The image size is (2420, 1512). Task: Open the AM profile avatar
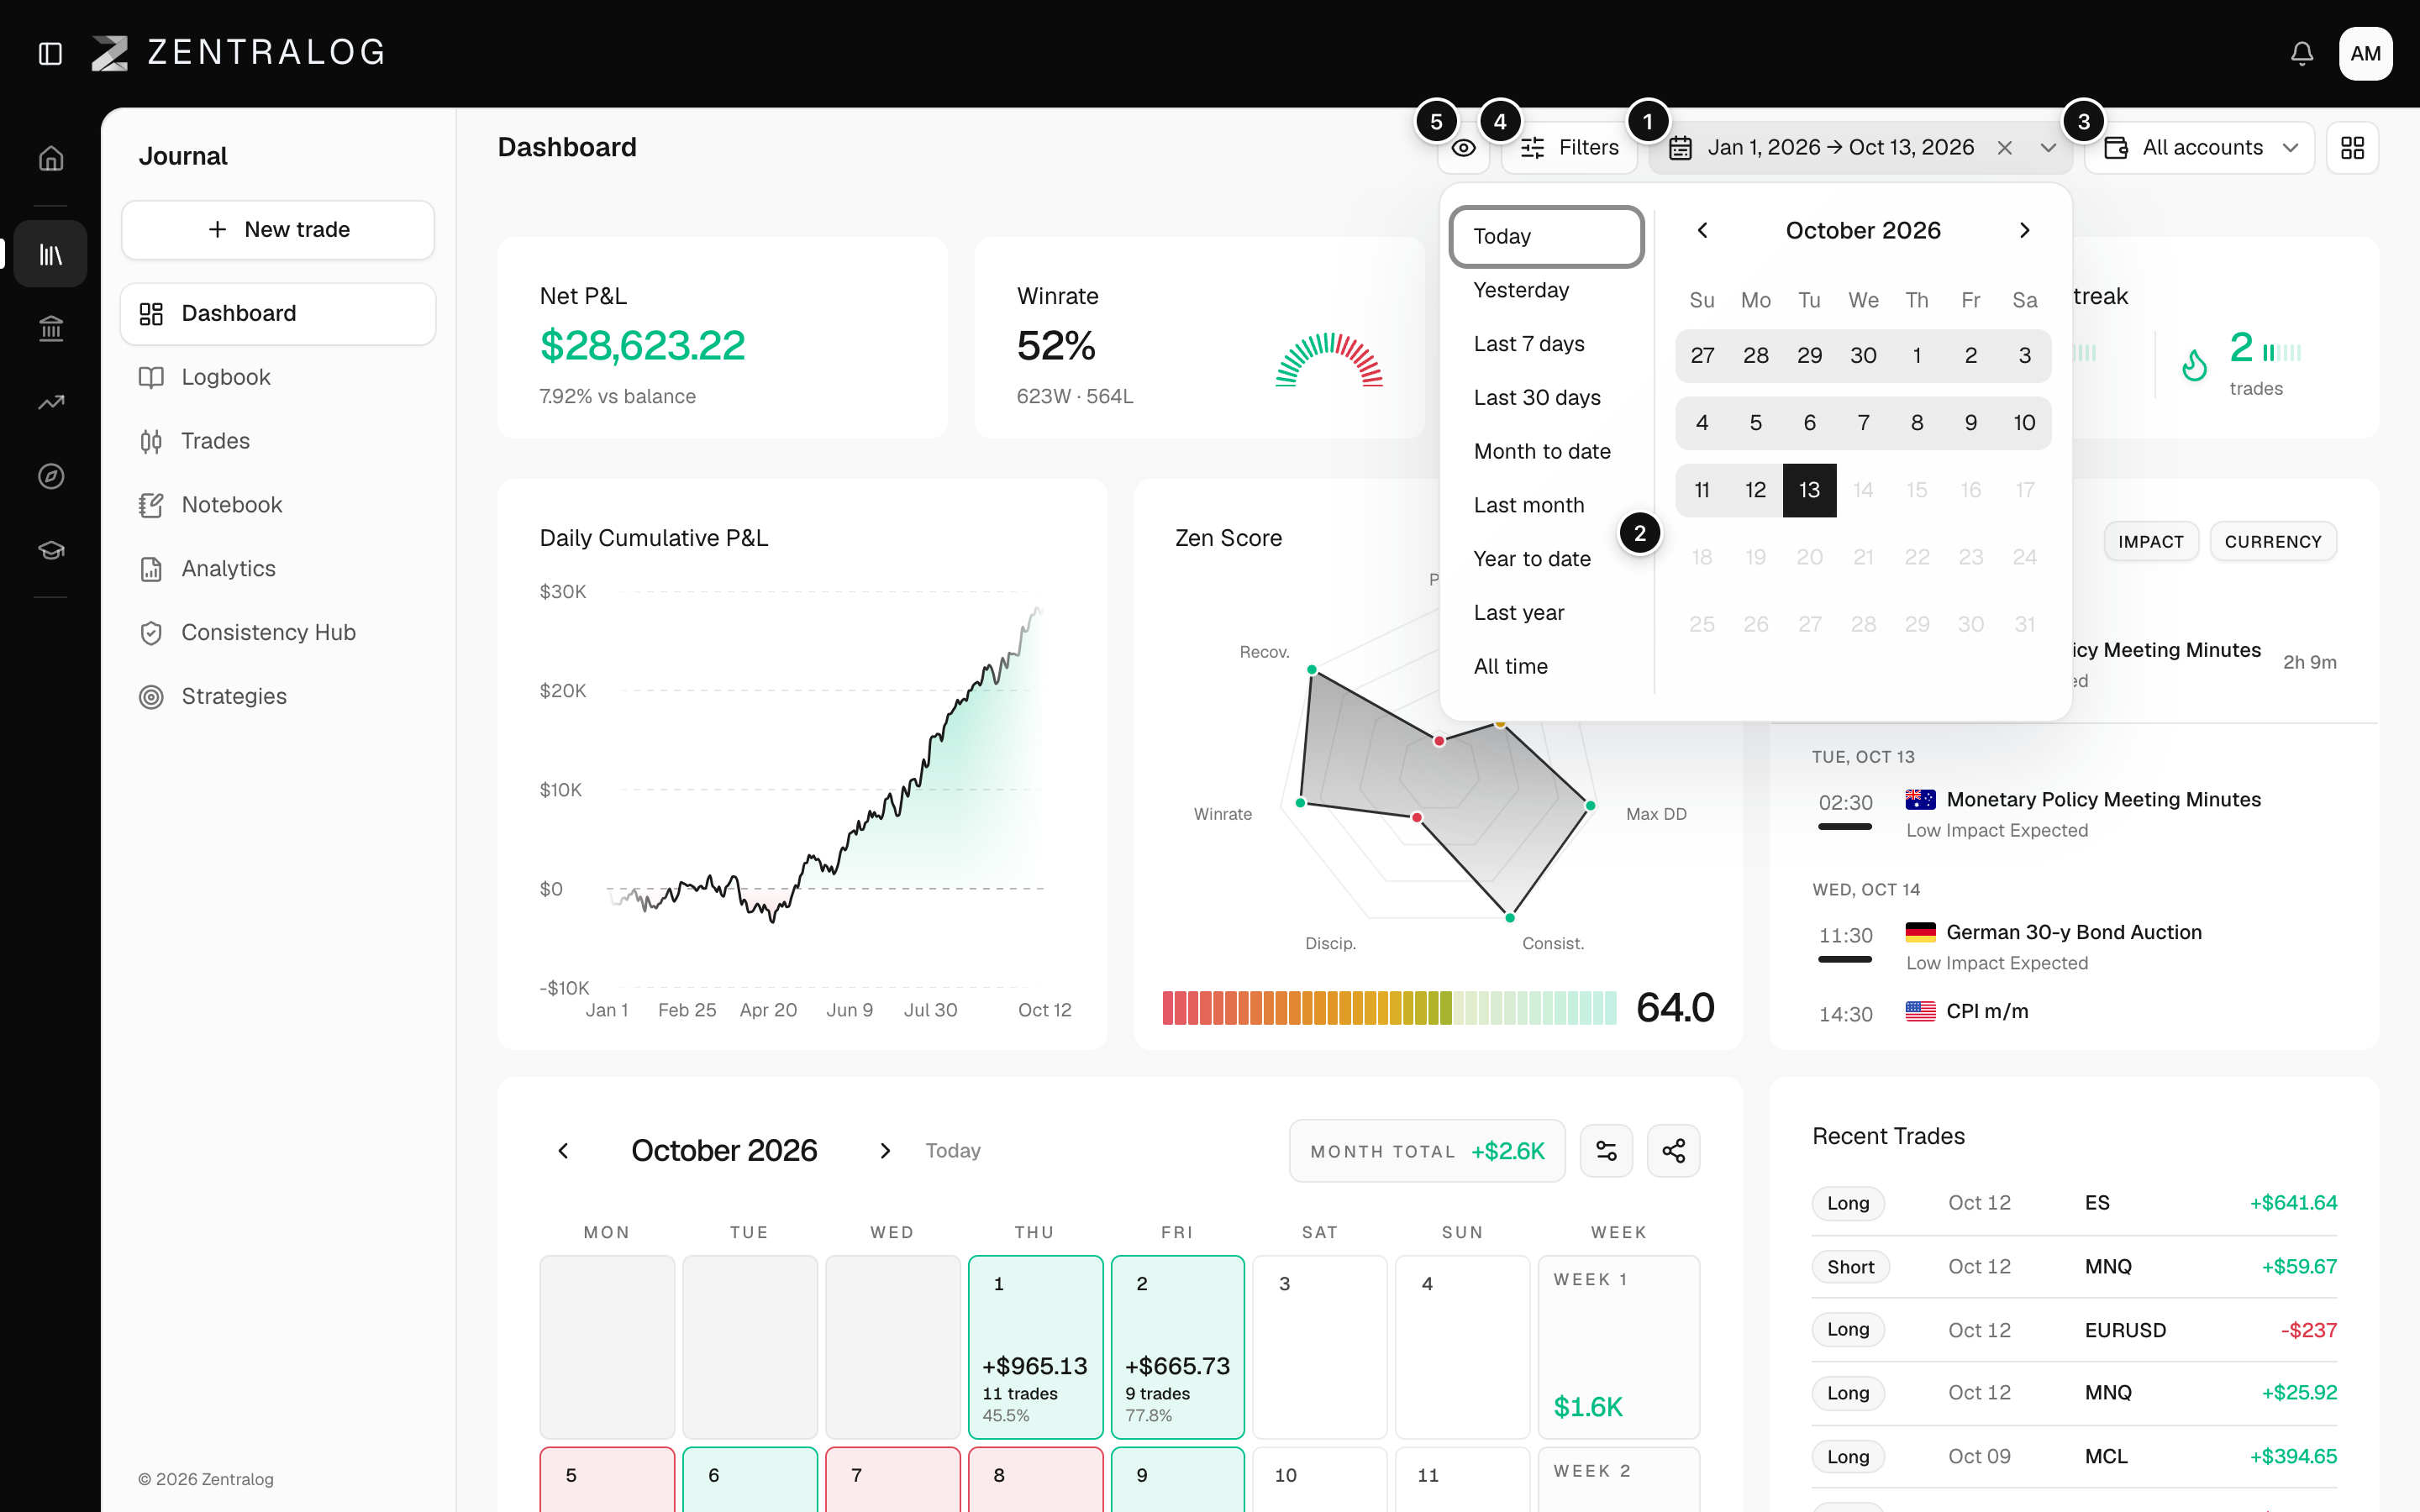click(2365, 53)
